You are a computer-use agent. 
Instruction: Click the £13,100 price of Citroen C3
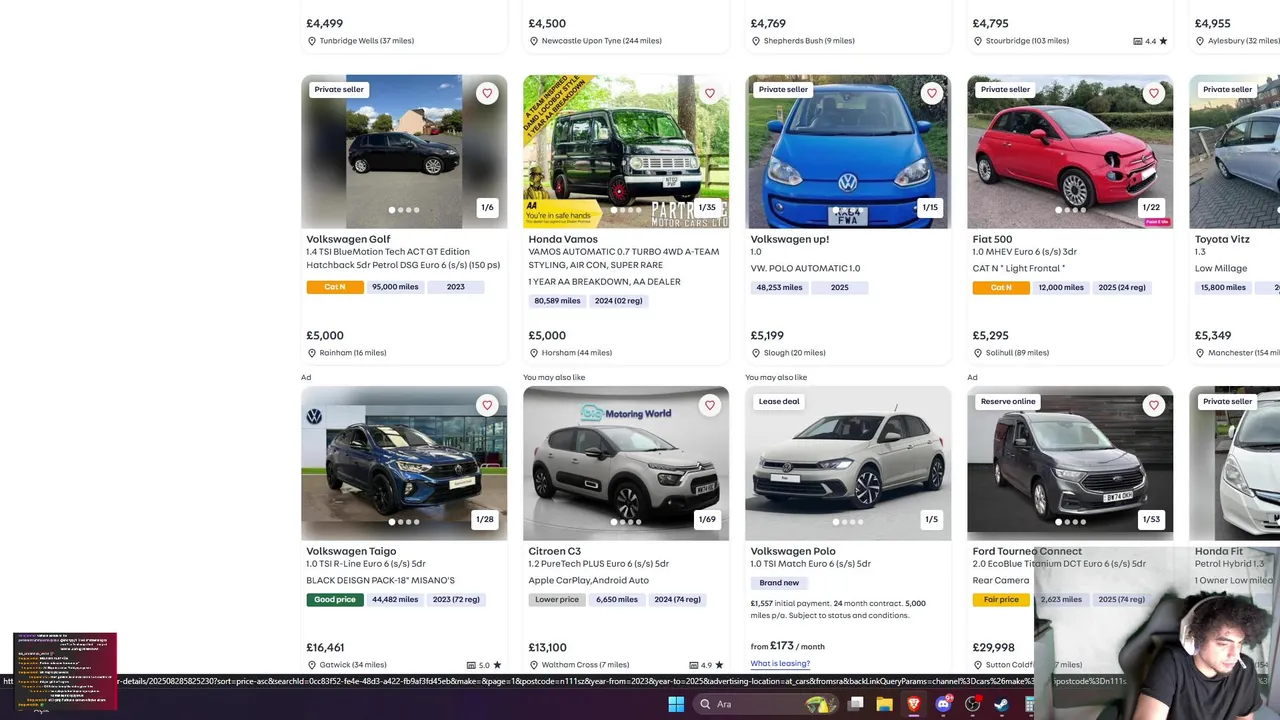click(x=547, y=648)
